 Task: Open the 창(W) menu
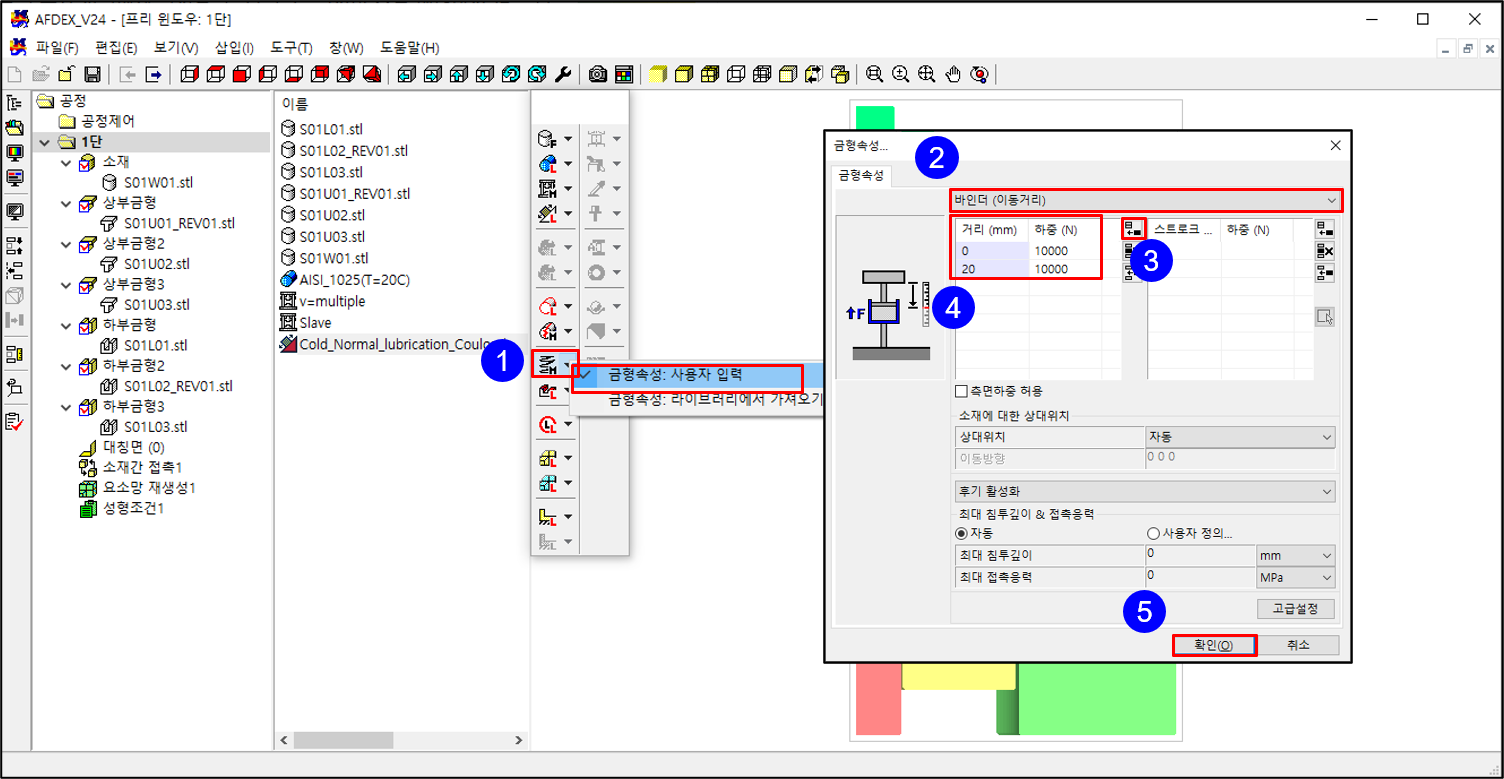click(347, 48)
